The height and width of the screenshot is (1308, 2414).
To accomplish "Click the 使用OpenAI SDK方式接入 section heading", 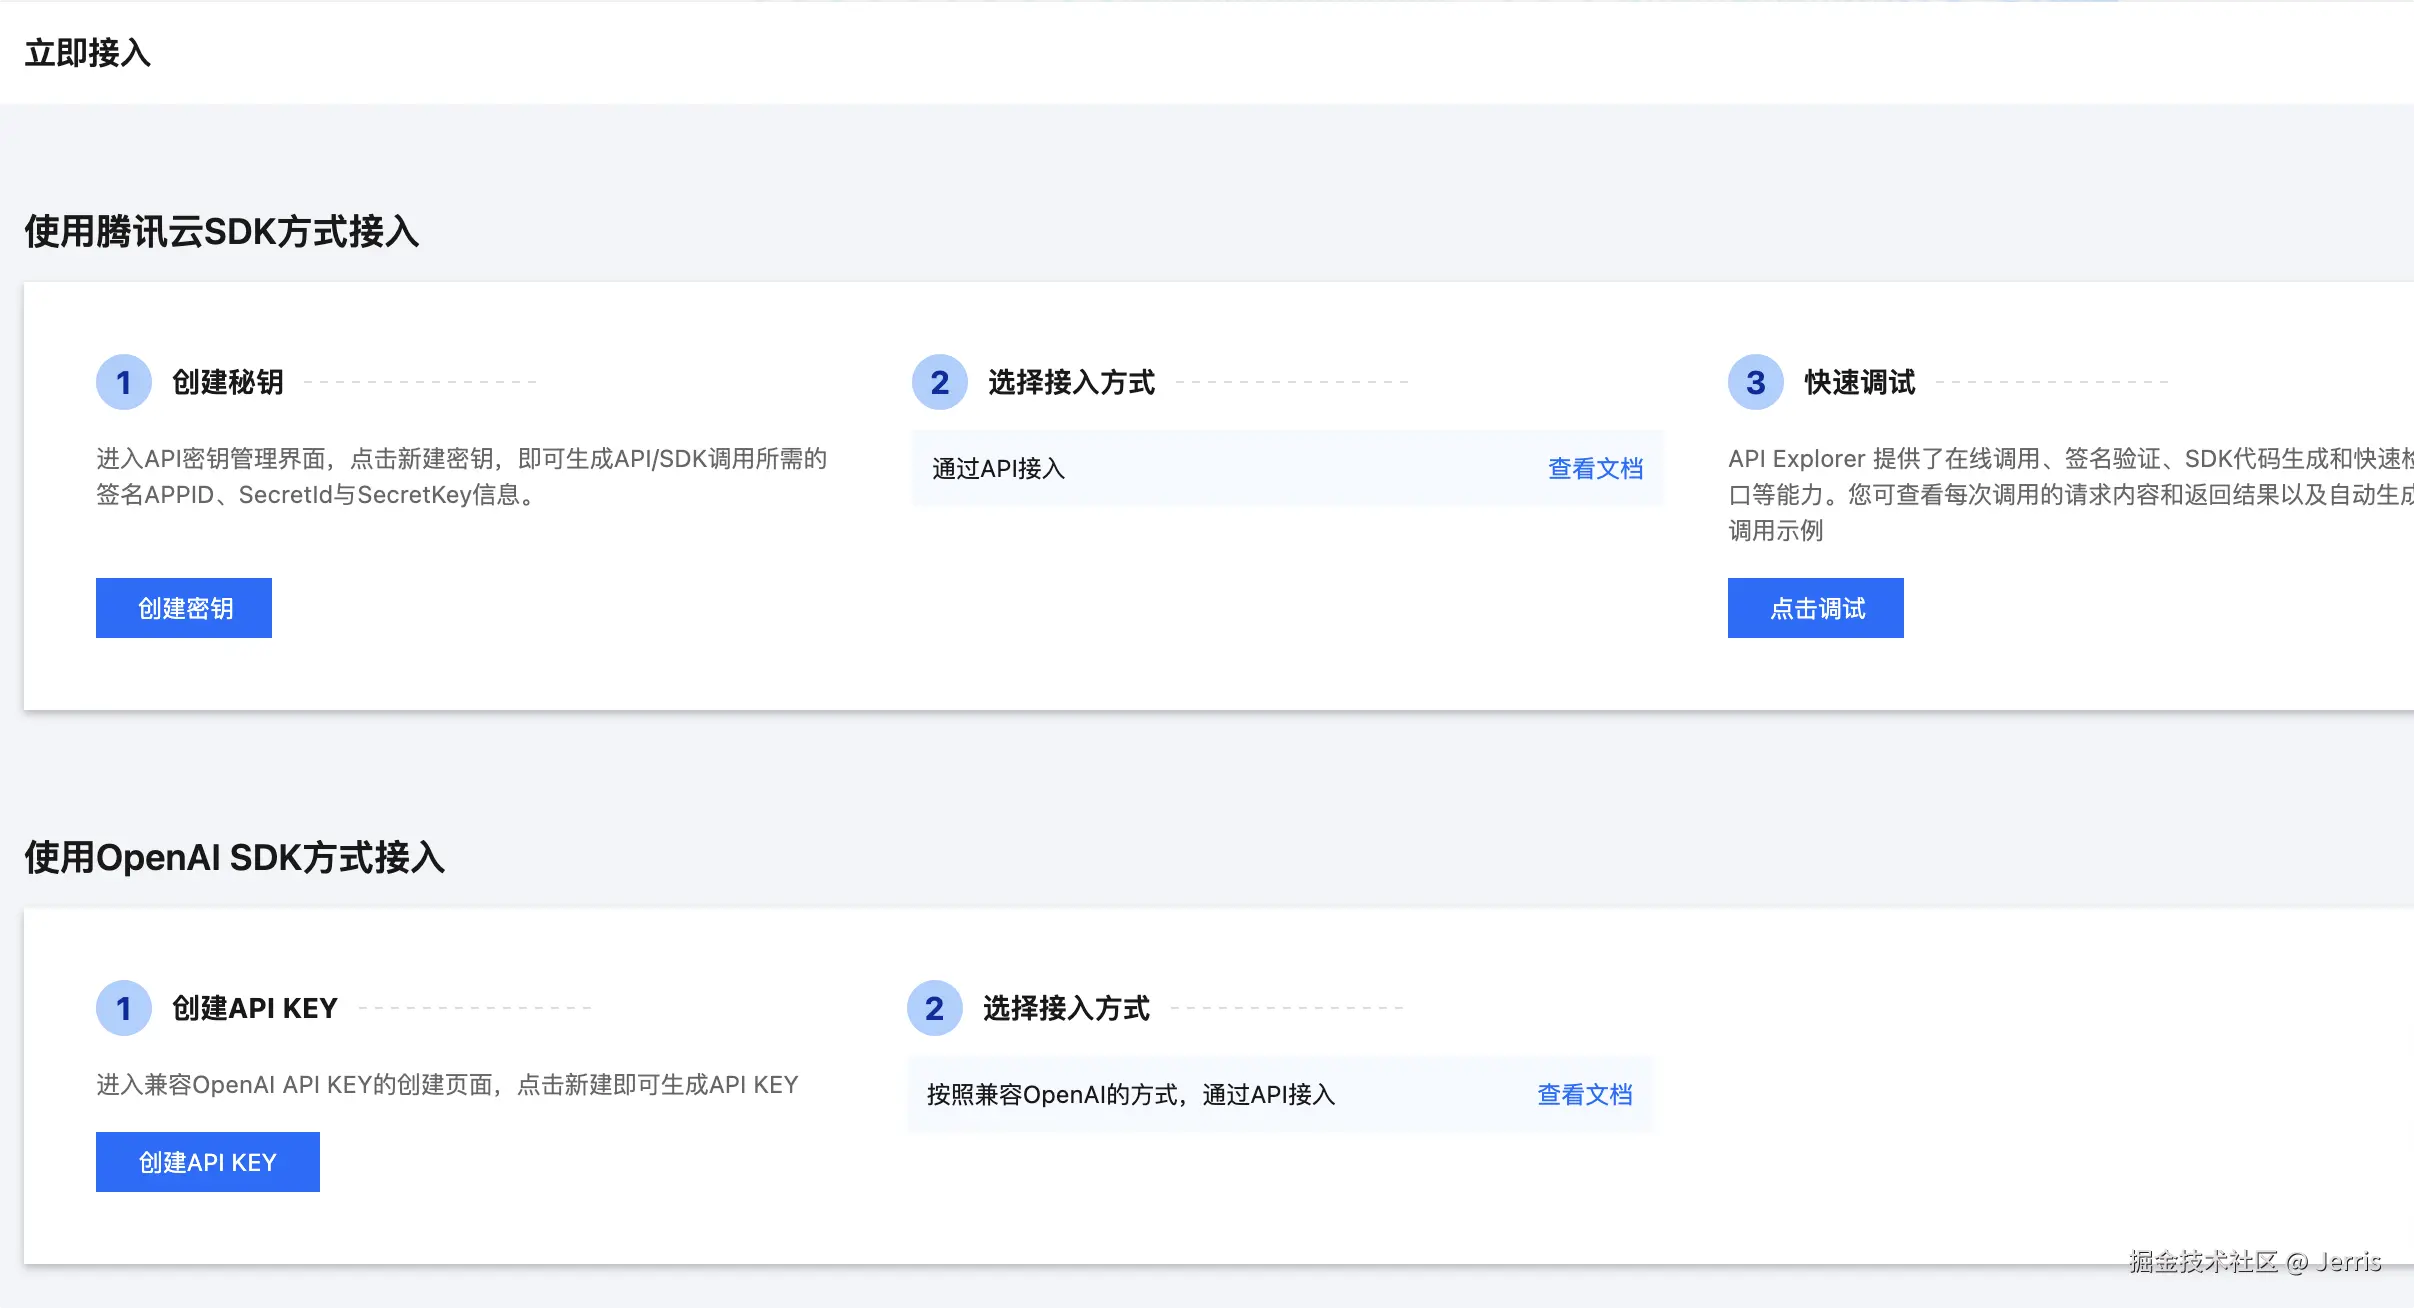I will 234,857.
